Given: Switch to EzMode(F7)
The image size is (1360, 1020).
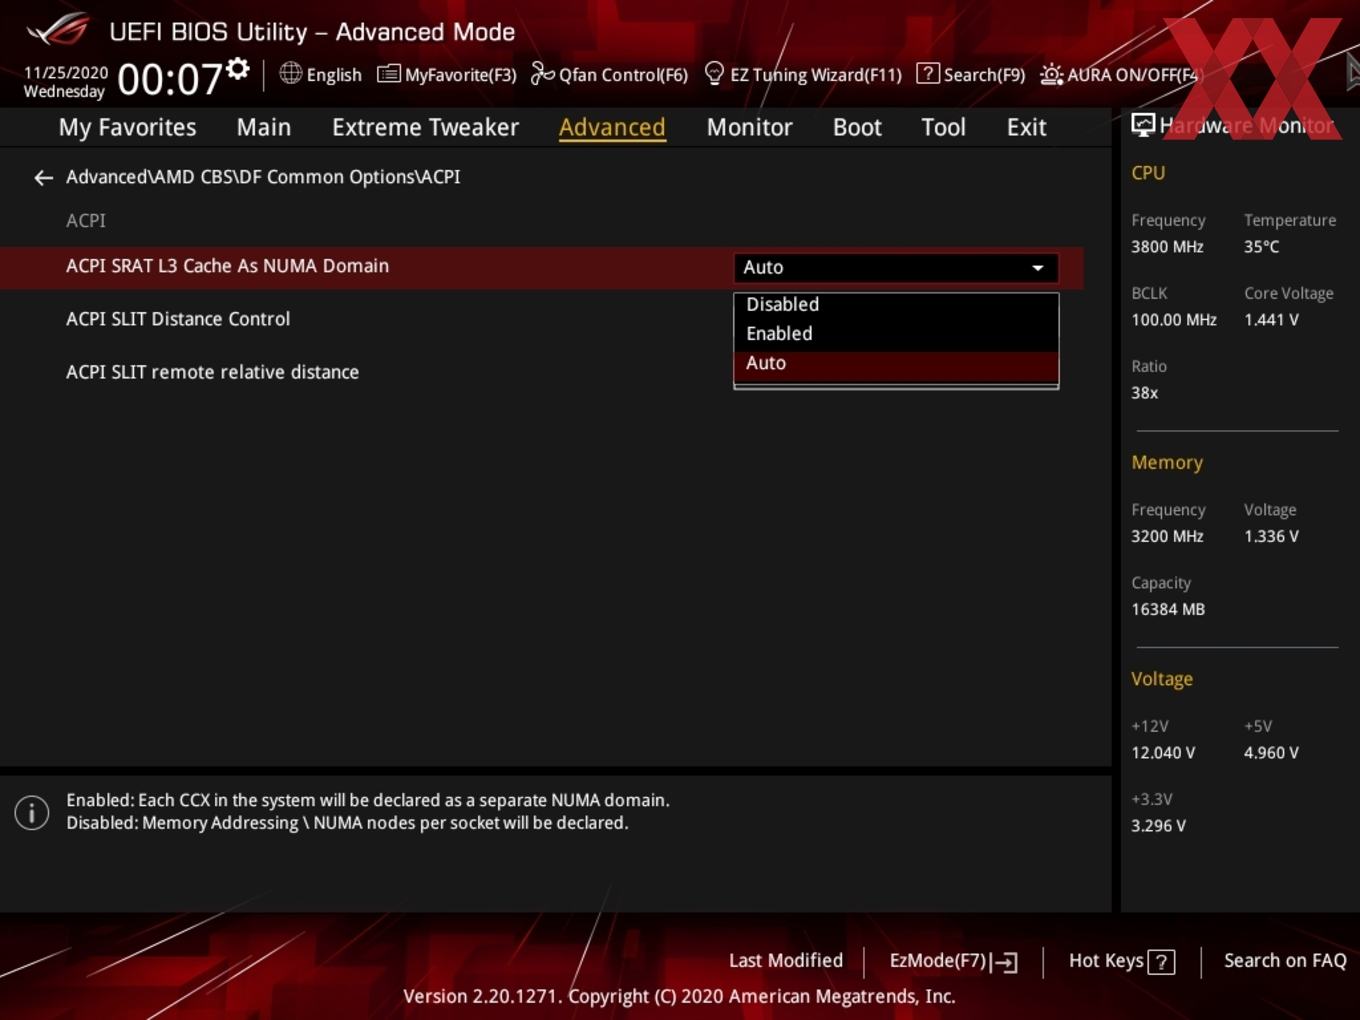Looking at the screenshot, I should point(953,961).
